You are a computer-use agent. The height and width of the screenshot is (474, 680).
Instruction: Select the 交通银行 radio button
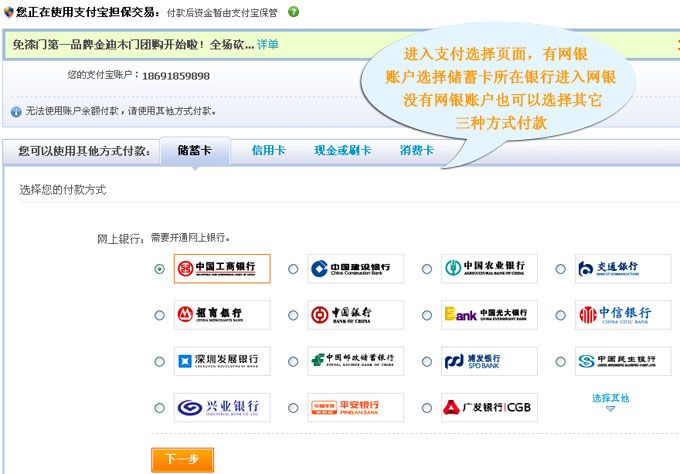(x=560, y=269)
